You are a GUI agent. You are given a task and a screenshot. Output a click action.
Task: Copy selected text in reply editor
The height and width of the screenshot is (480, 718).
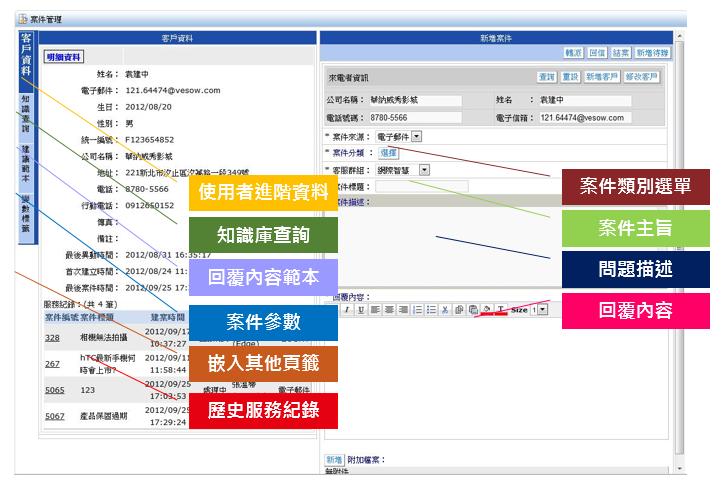(x=459, y=310)
